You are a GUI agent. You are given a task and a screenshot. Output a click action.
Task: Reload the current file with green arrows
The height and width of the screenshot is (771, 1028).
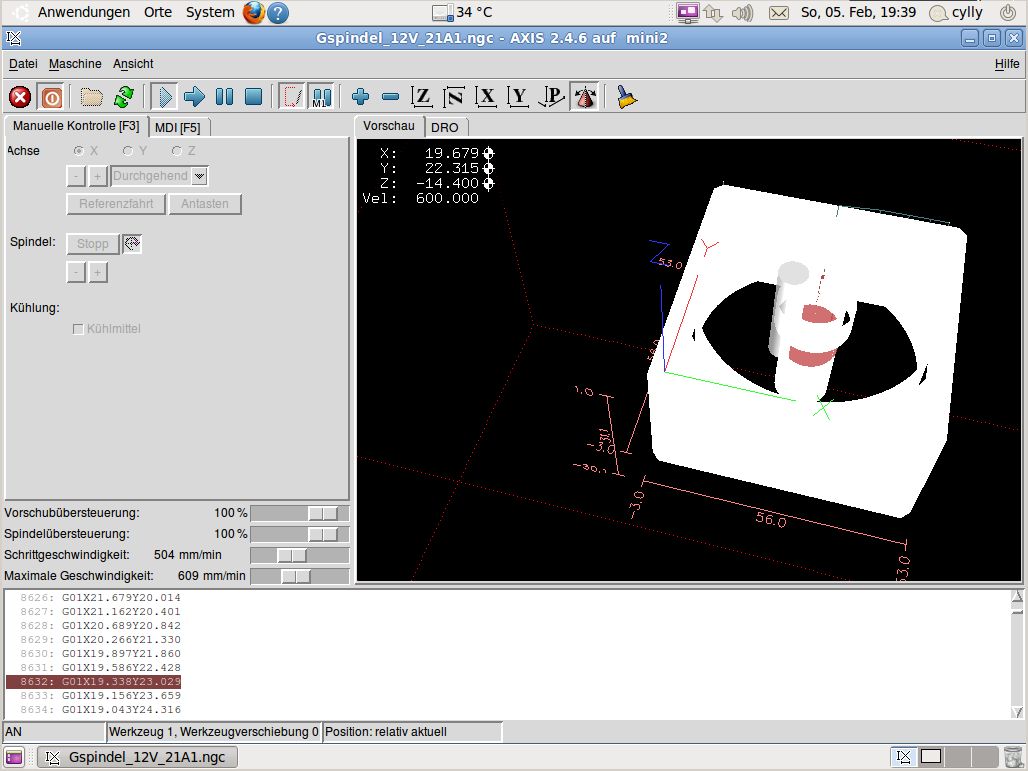pyautogui.click(x=123, y=97)
